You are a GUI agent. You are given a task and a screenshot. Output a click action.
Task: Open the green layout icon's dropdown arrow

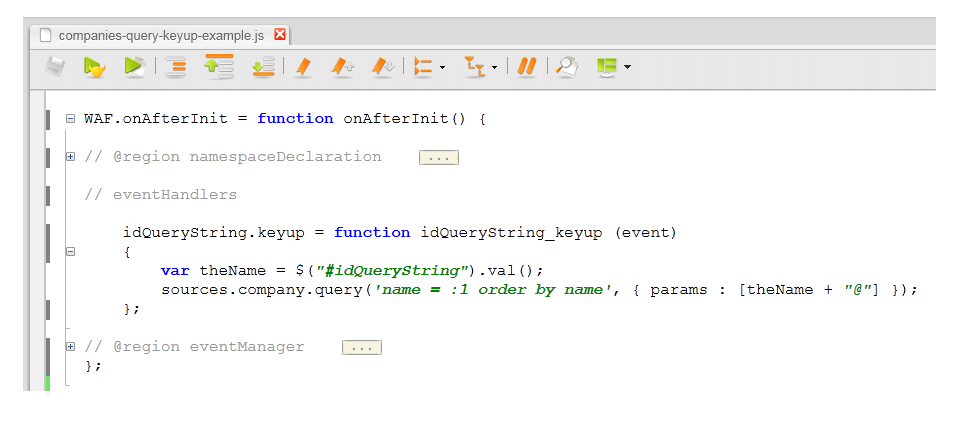tap(627, 68)
